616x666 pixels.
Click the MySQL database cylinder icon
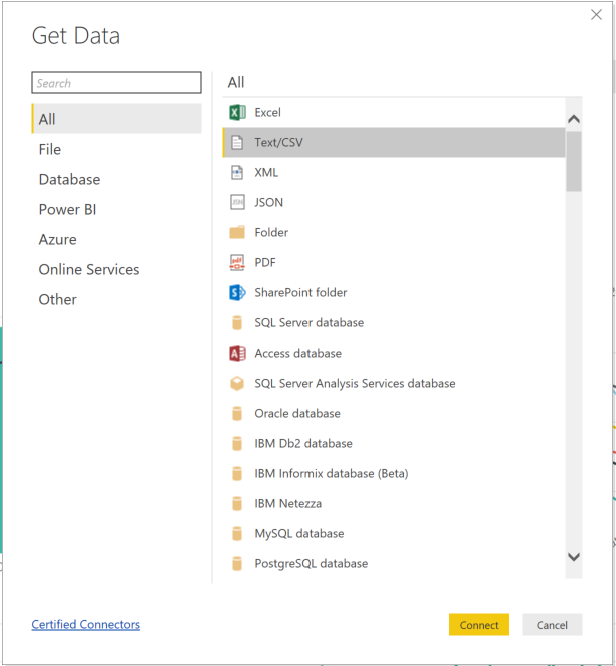237,533
